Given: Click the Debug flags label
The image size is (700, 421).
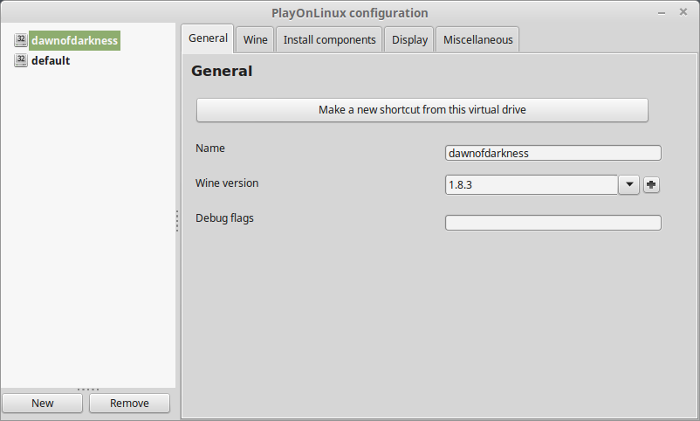Looking at the screenshot, I should [225, 218].
